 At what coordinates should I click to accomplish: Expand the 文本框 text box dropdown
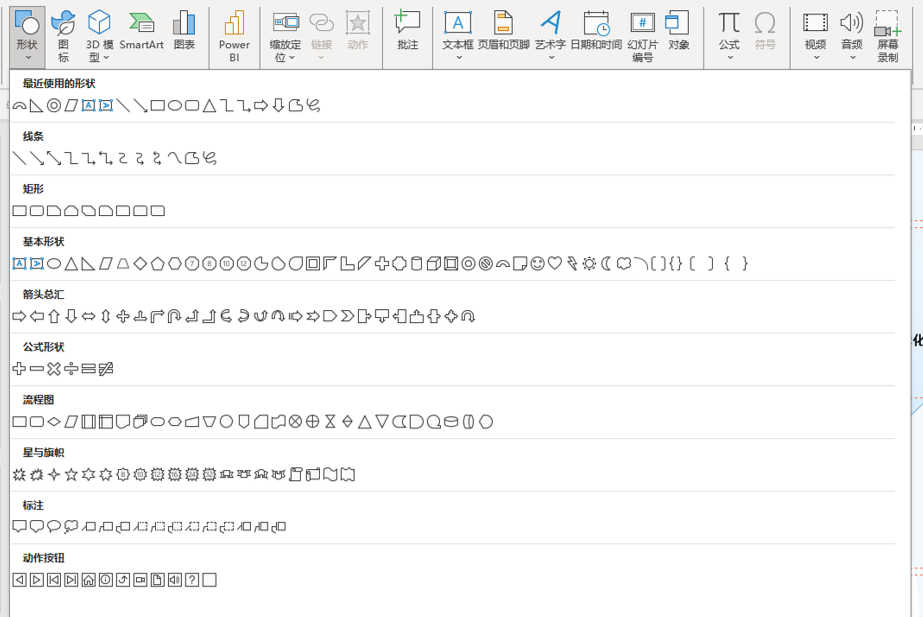pyautogui.click(x=458, y=37)
